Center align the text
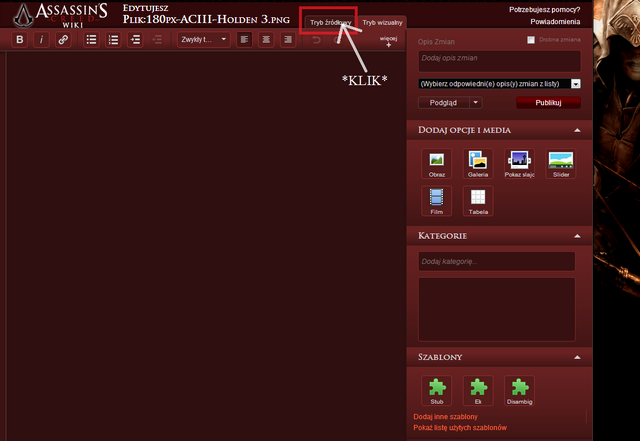Screen dimensions: 640x441 click(266, 40)
